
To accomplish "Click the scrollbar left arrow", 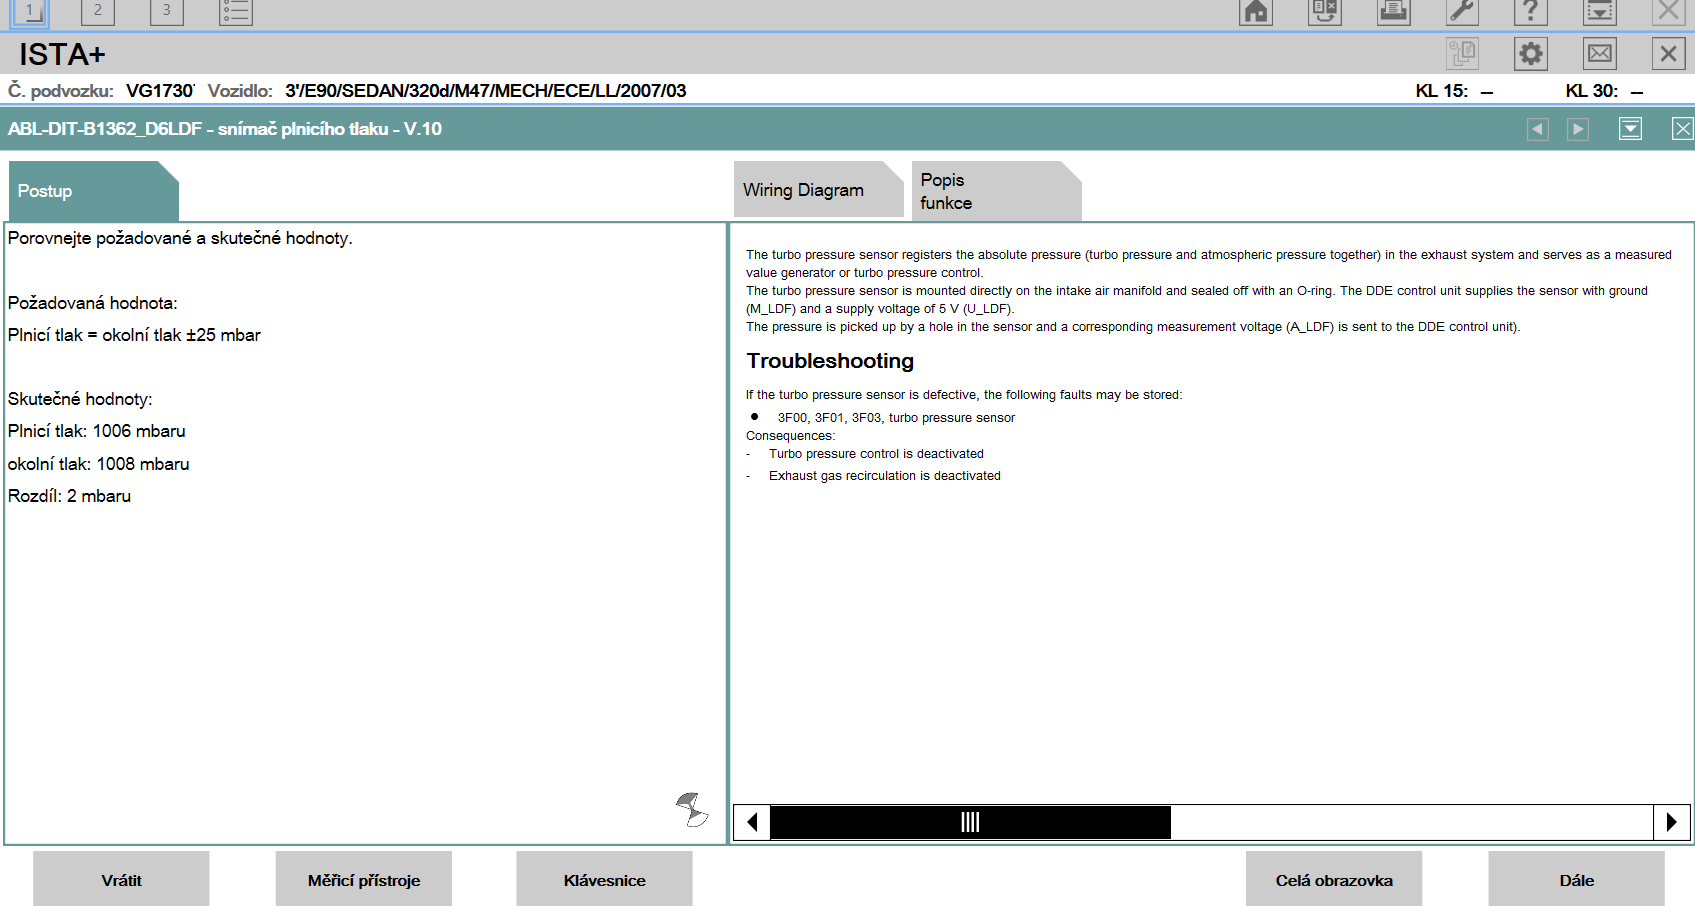I will pos(752,822).
